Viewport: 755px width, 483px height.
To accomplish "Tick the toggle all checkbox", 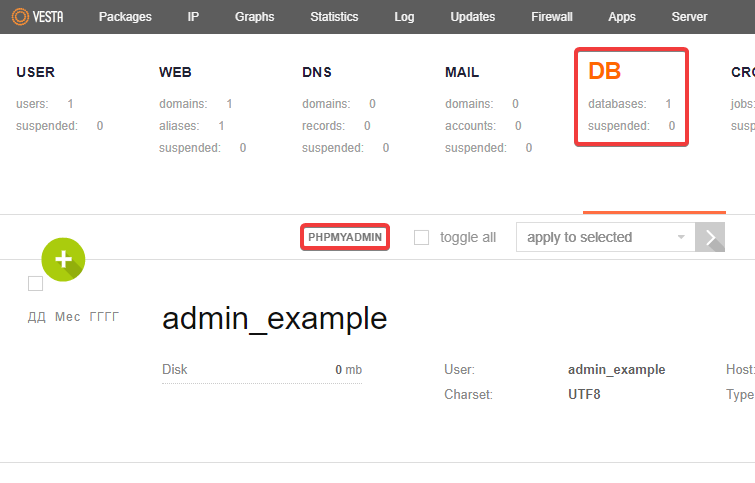I will click(x=422, y=237).
